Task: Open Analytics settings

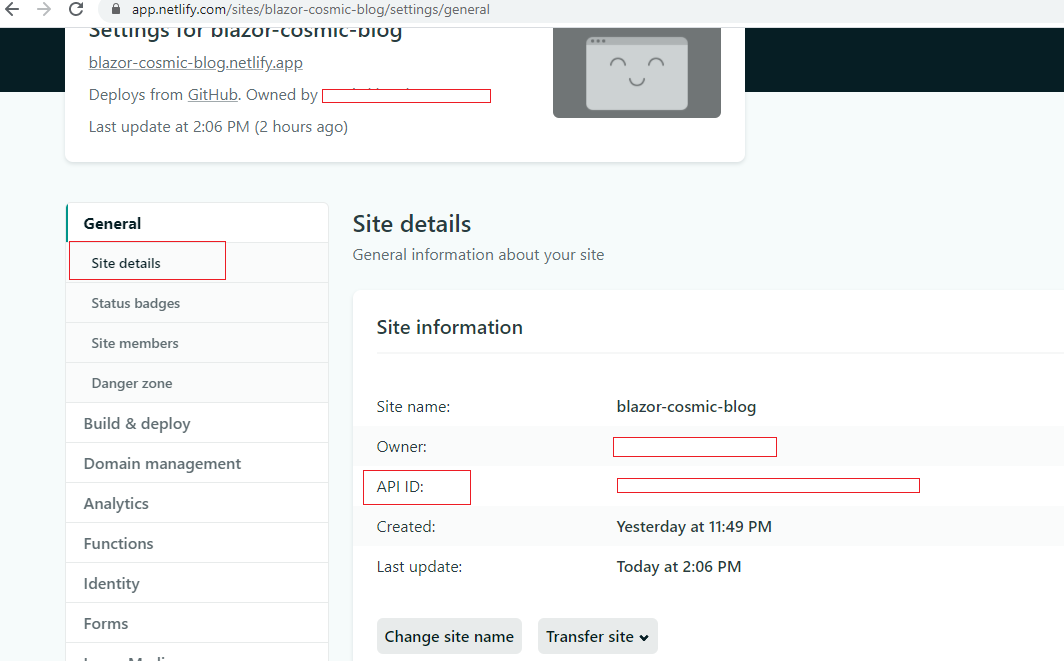Action: click(197, 504)
